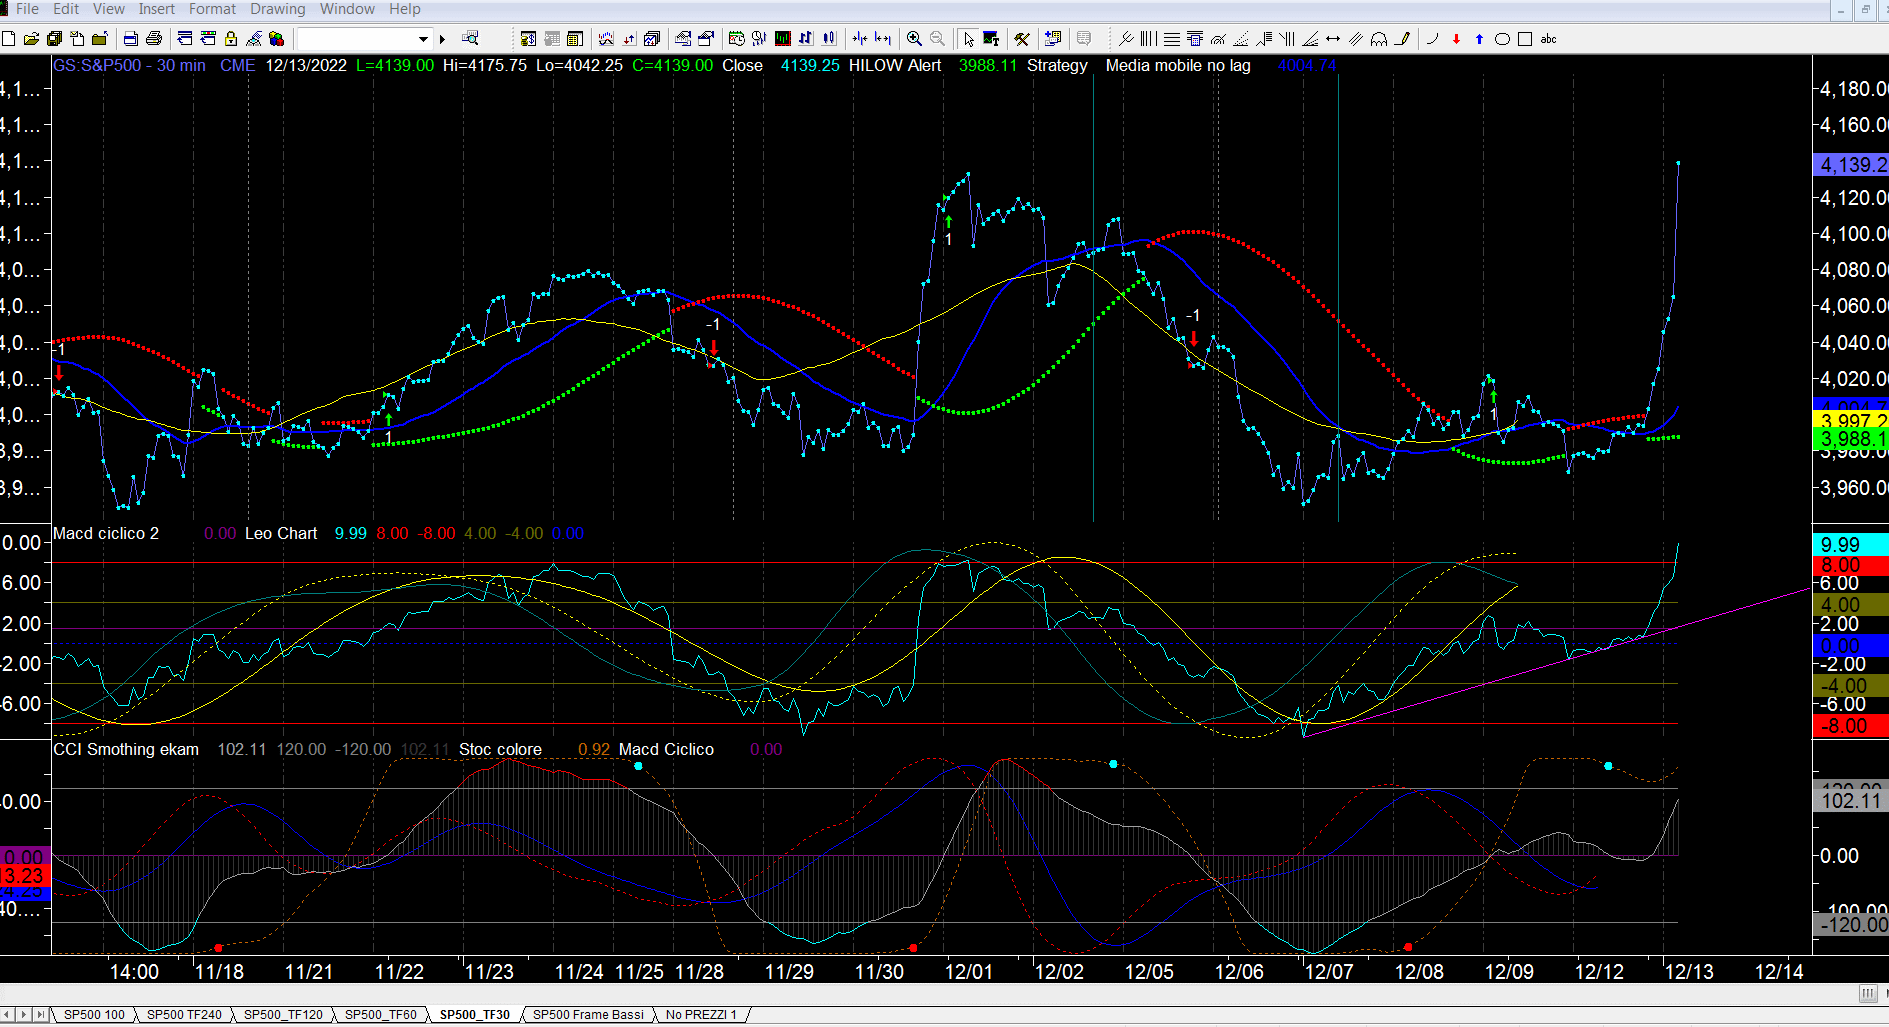Open the symbol combo box dropdown arrow
This screenshot has width=1889, height=1027.
click(423, 39)
